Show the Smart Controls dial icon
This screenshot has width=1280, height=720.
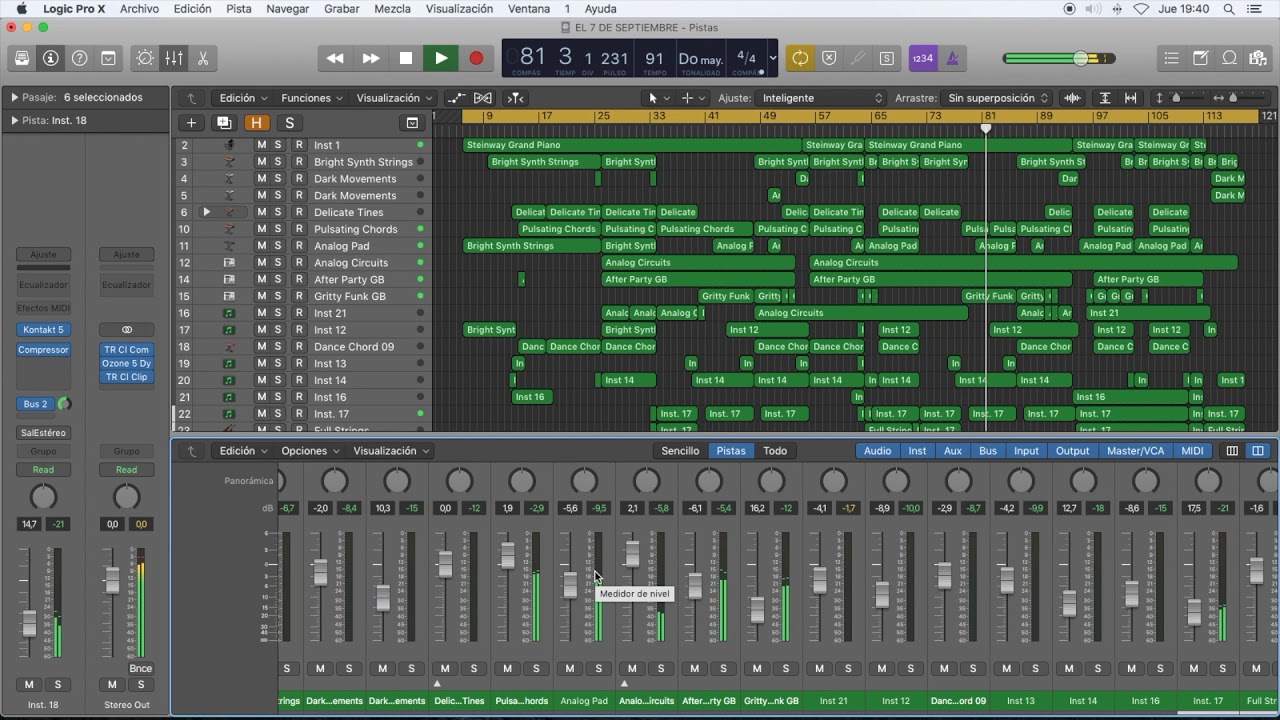pos(145,58)
